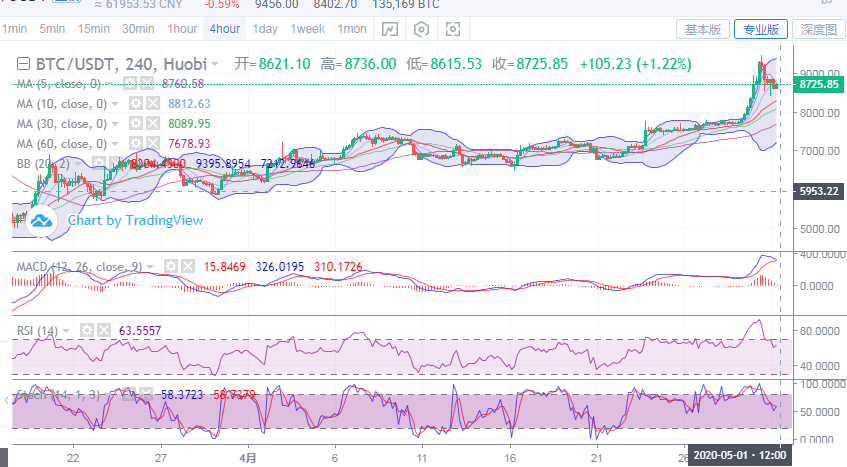847x467 pixels.
Task: Expand the MACD (12, 26, close, 9) dropdown arrow
Action: point(150,267)
